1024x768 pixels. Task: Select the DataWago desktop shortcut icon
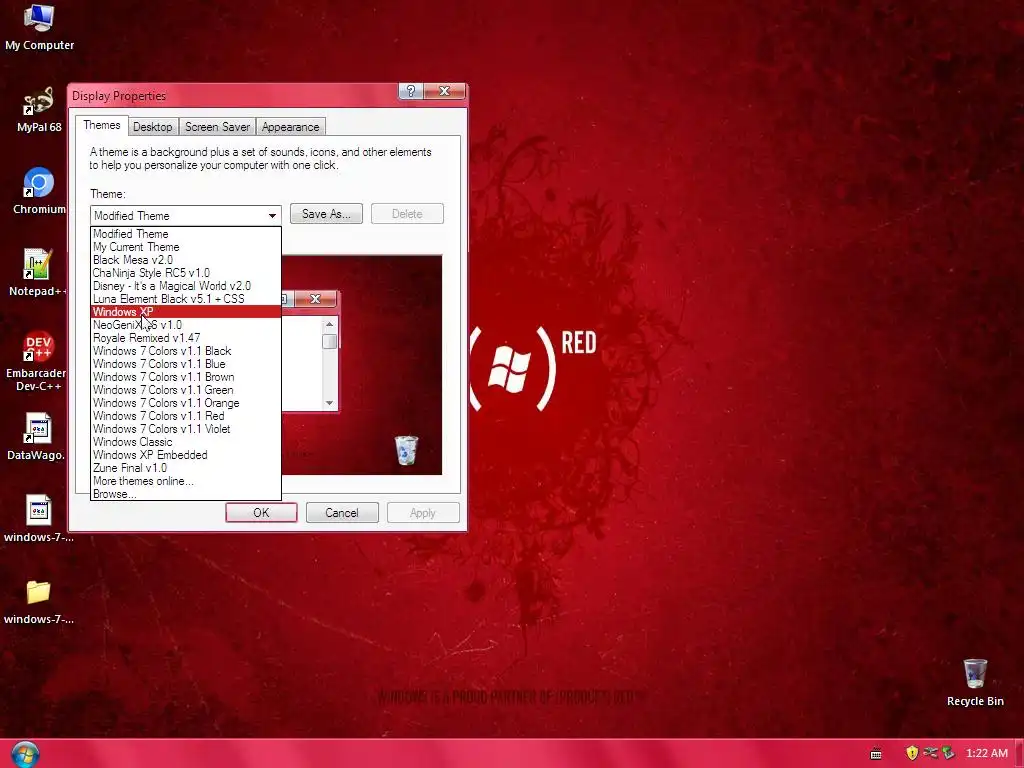37,437
